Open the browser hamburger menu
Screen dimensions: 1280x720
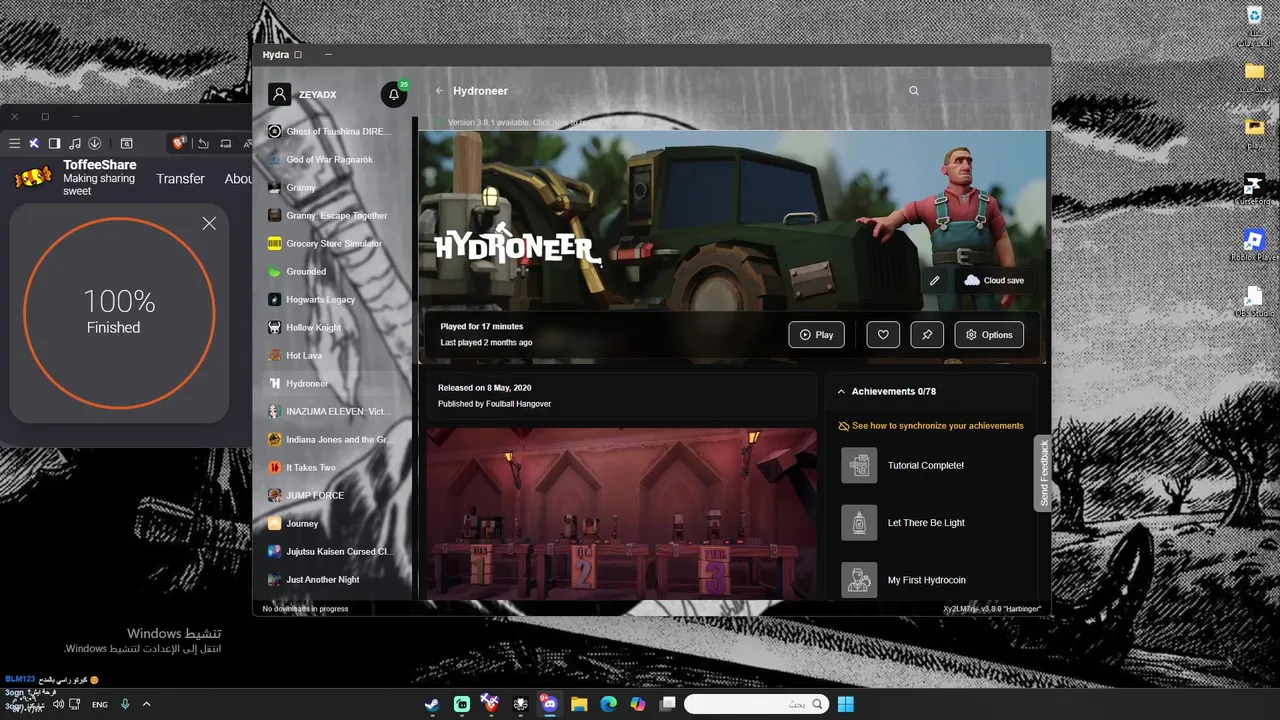tap(14, 144)
